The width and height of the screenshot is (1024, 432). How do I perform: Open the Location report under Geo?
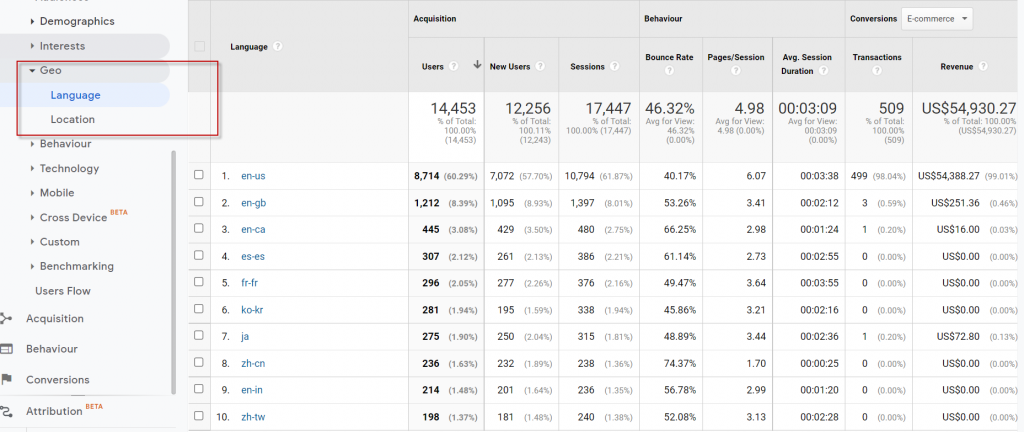point(73,119)
